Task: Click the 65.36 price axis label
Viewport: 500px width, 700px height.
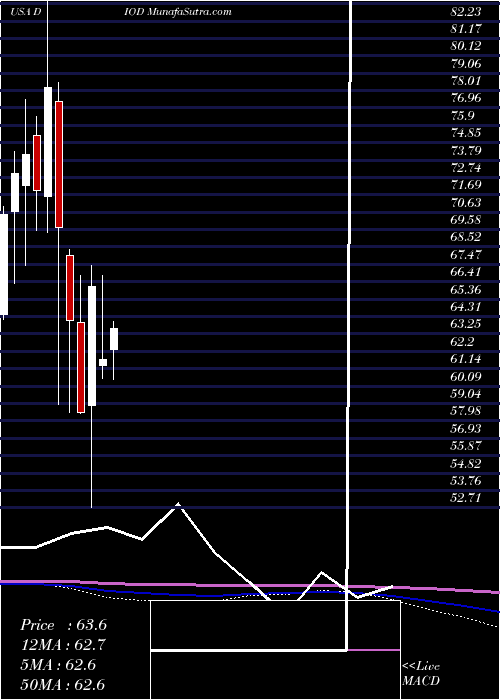Action: click(465, 290)
